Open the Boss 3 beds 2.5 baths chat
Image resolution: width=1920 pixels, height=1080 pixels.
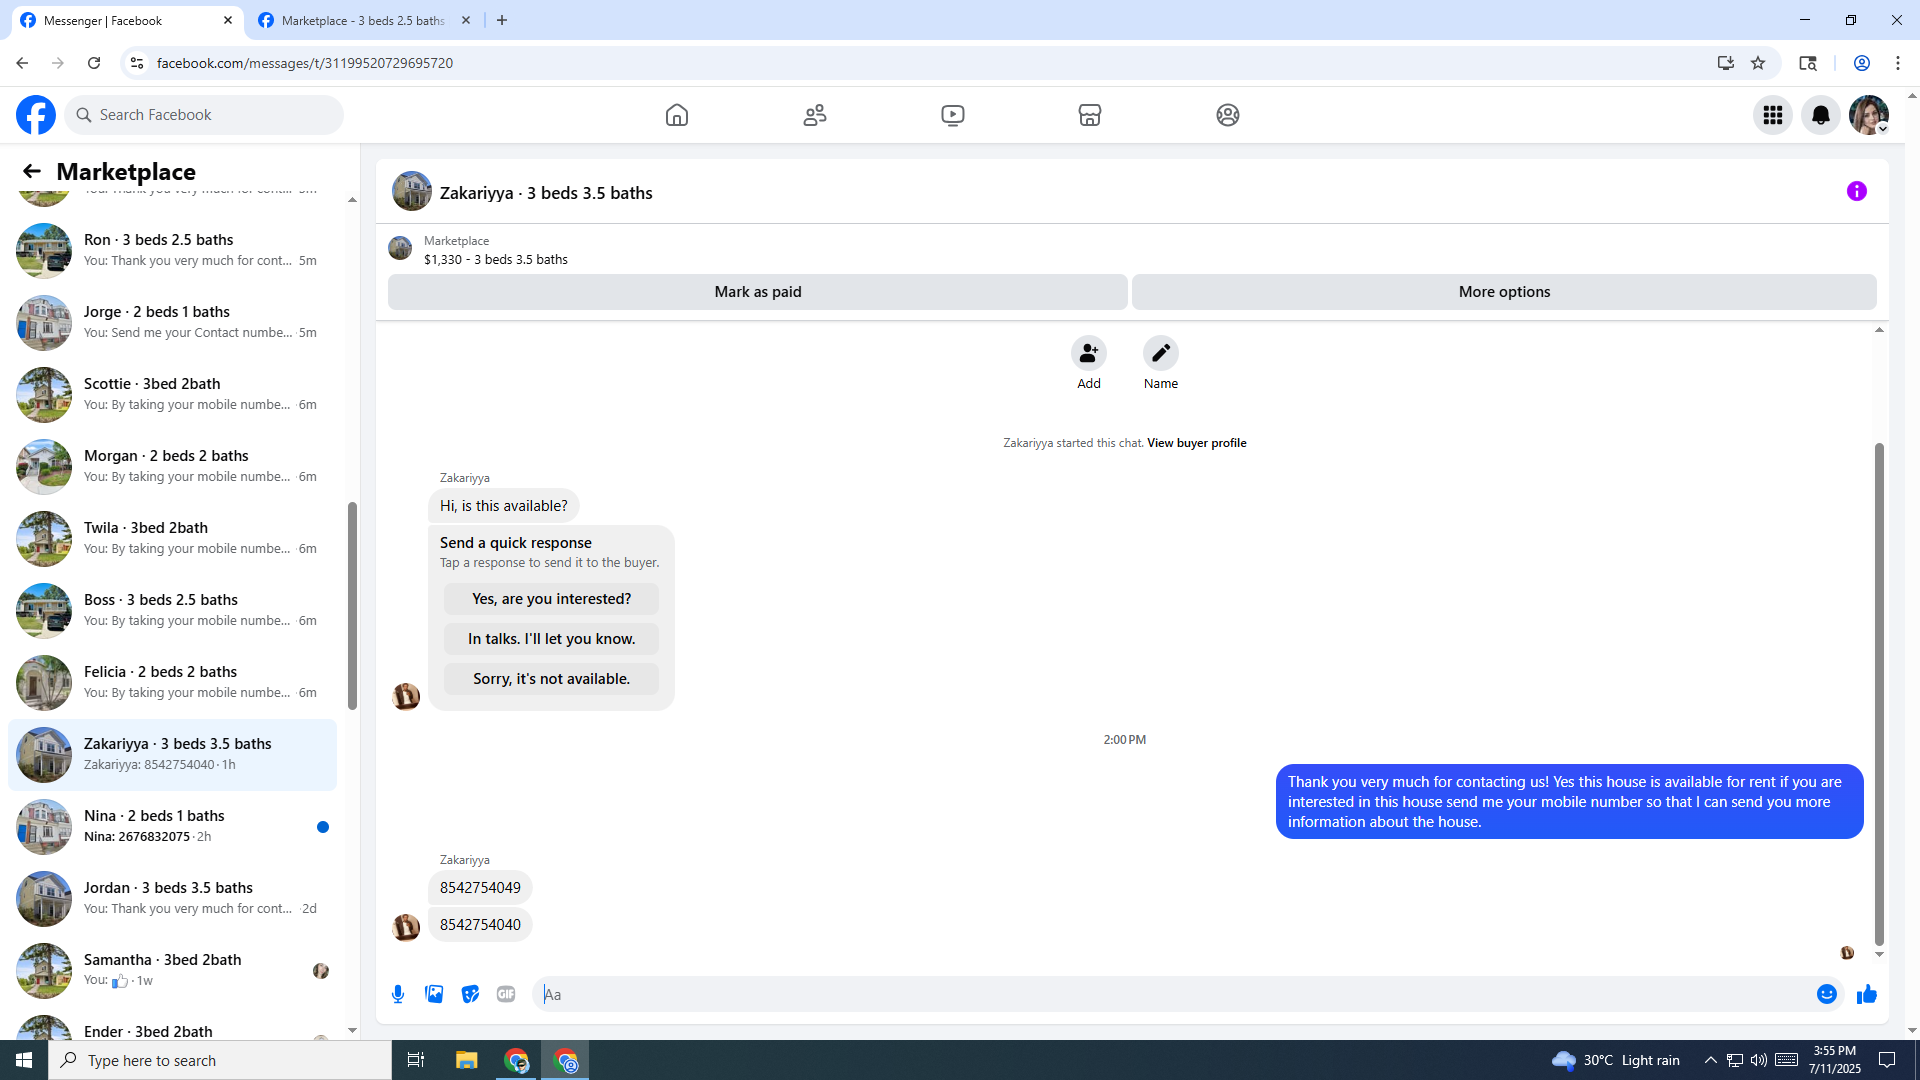click(172, 610)
